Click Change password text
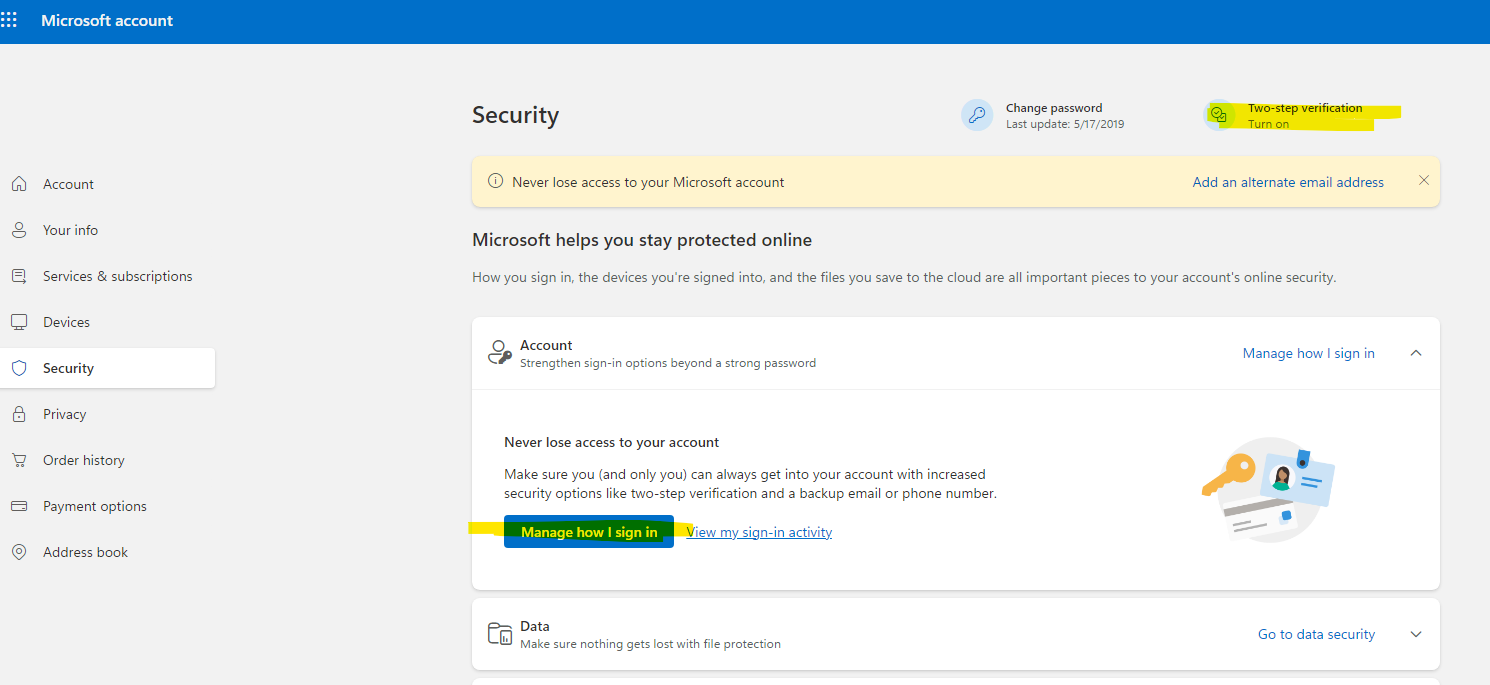Screen dimensions: 1490x685 click(1054, 108)
